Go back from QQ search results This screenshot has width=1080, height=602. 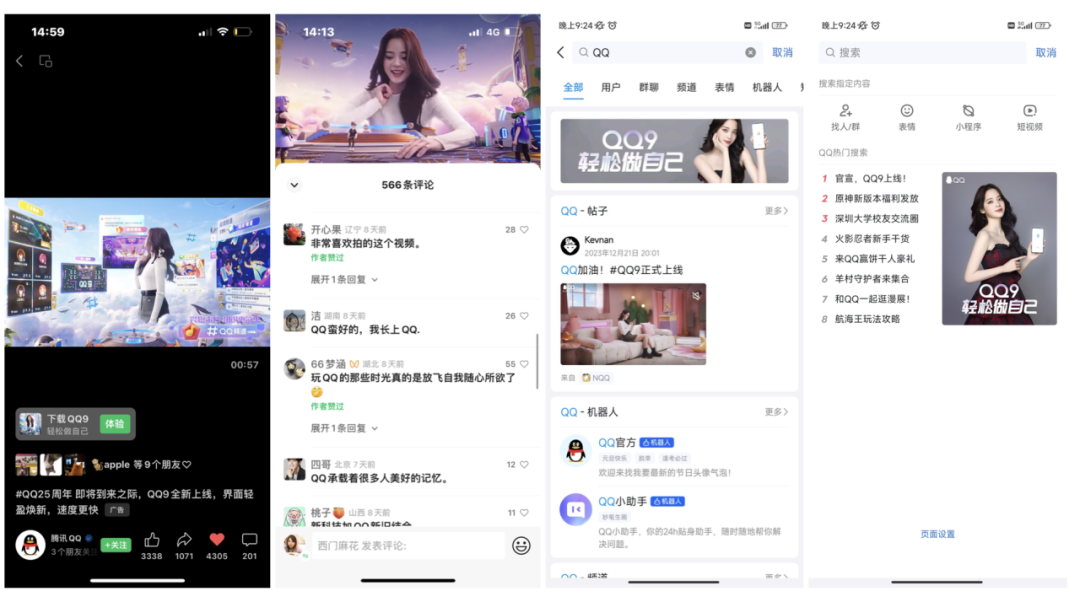[x=561, y=52]
